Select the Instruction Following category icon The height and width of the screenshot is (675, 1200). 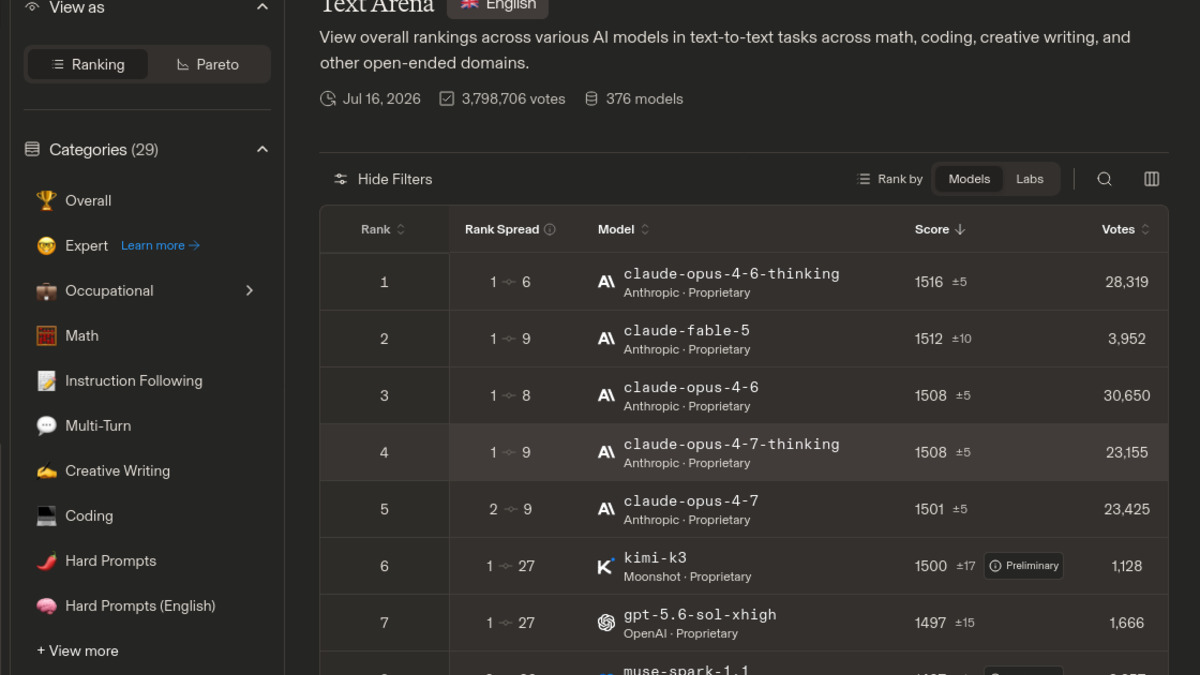[46, 380]
